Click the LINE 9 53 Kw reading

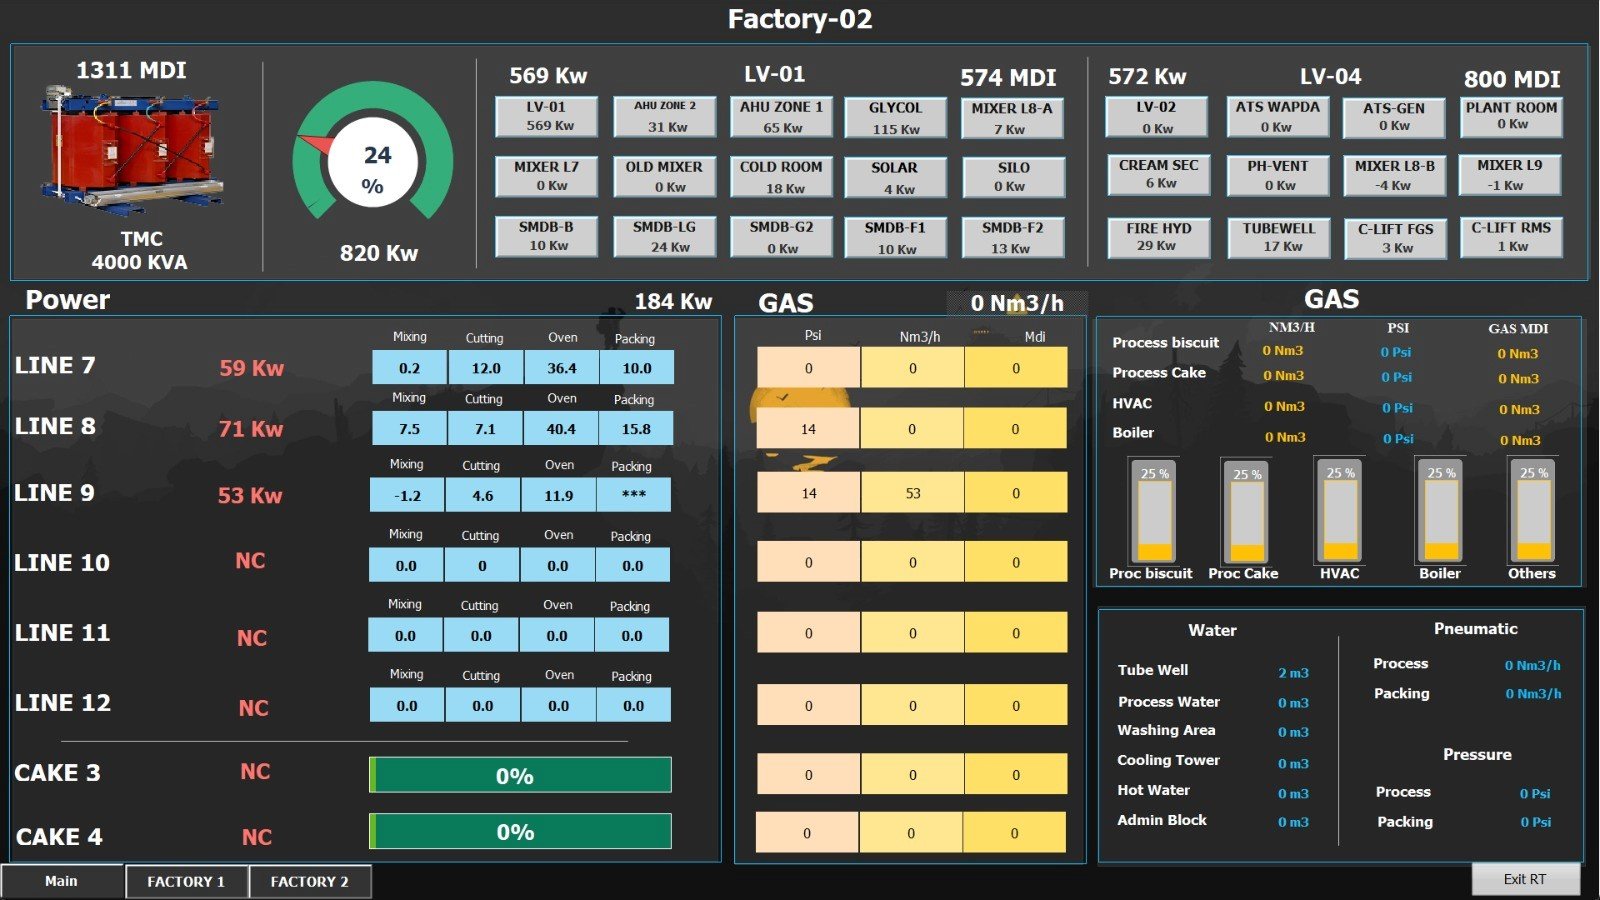coord(250,496)
